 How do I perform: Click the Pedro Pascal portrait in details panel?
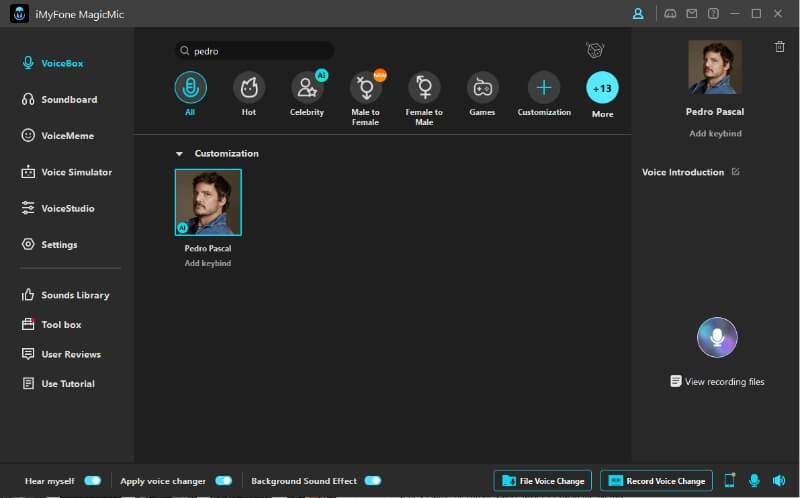(x=715, y=67)
